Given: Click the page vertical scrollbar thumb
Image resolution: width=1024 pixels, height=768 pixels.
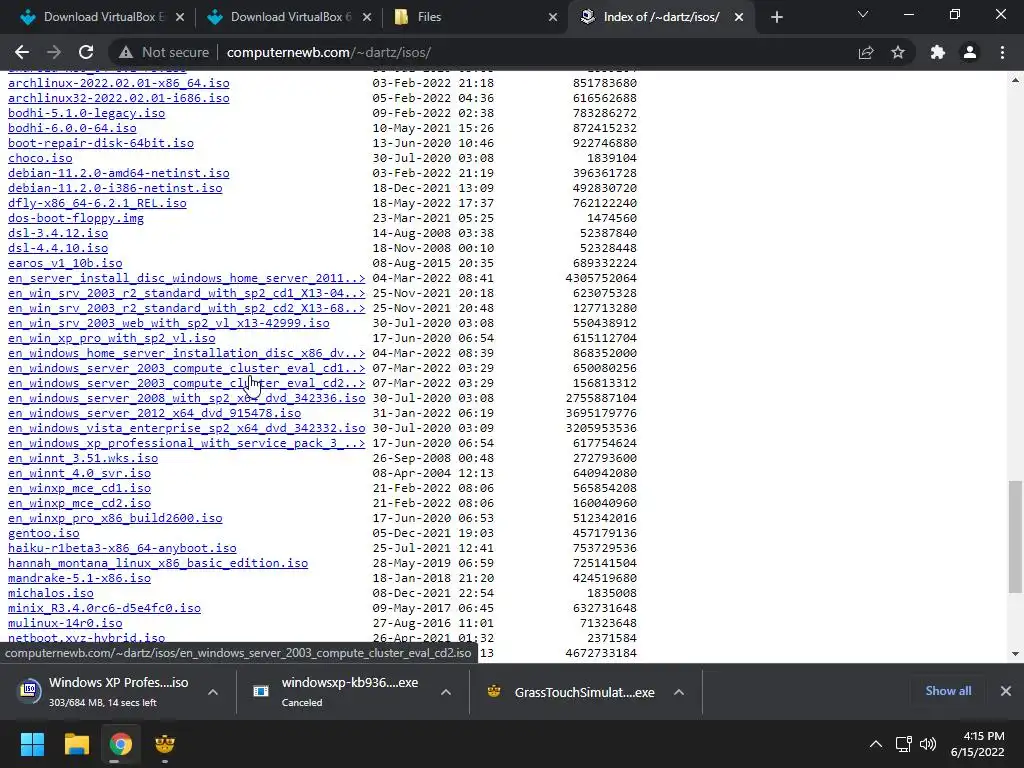Looking at the screenshot, I should (x=1015, y=537).
